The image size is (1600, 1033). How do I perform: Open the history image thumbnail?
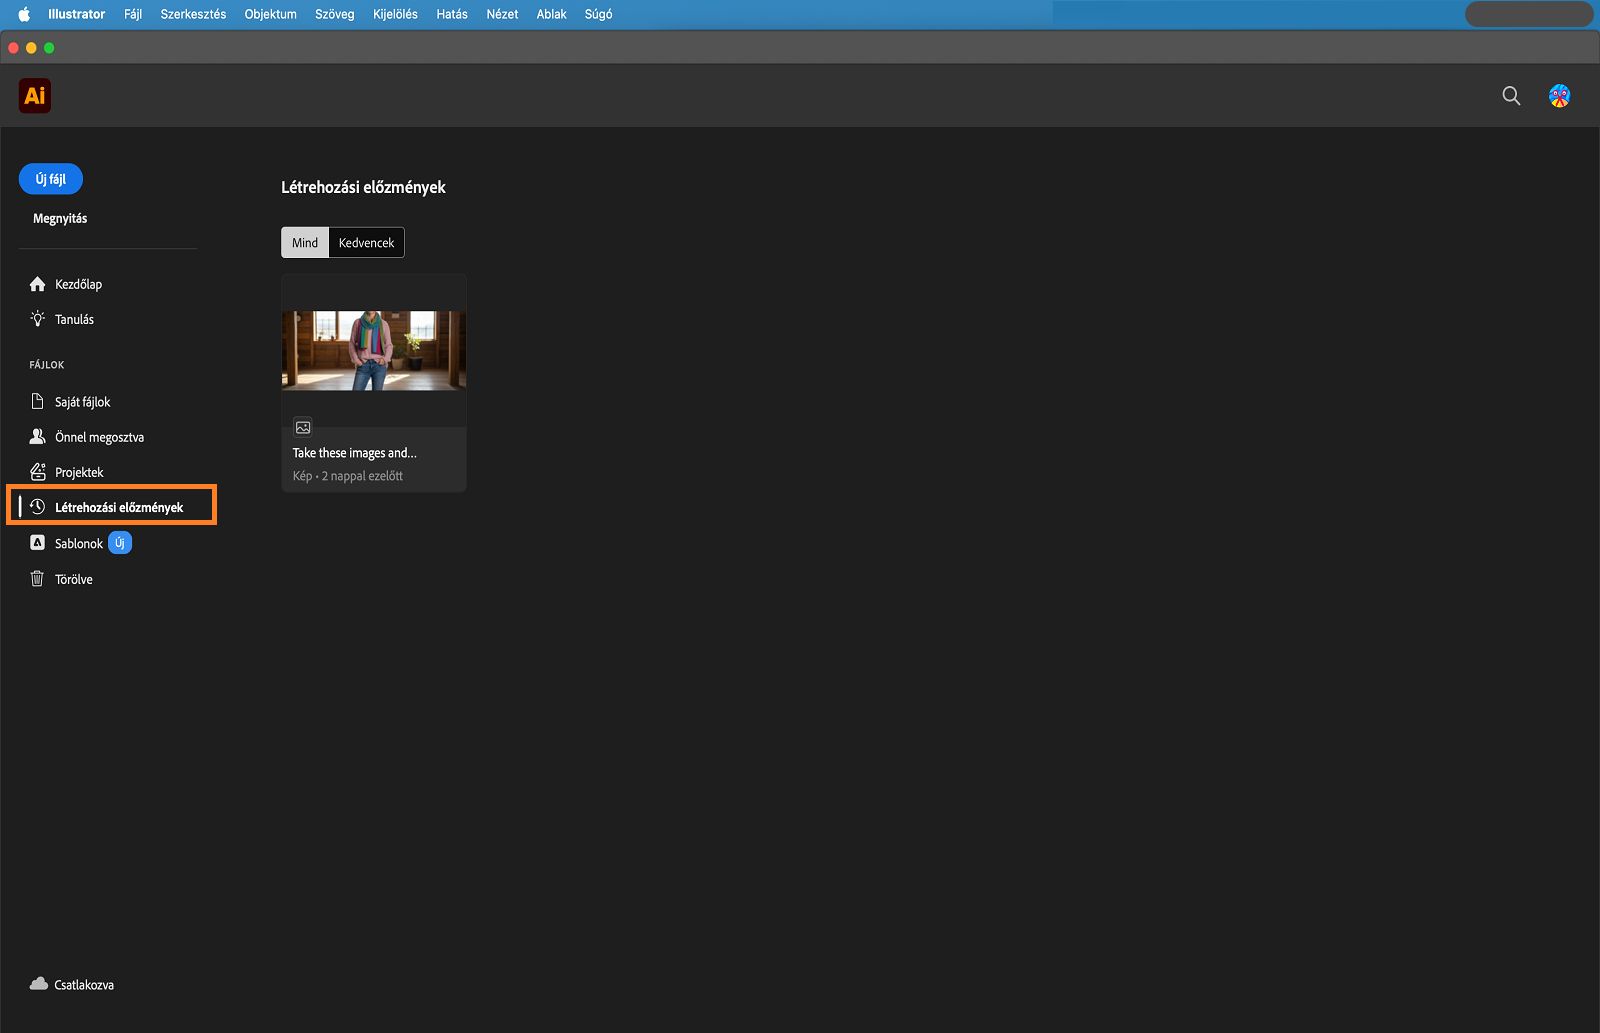374,350
